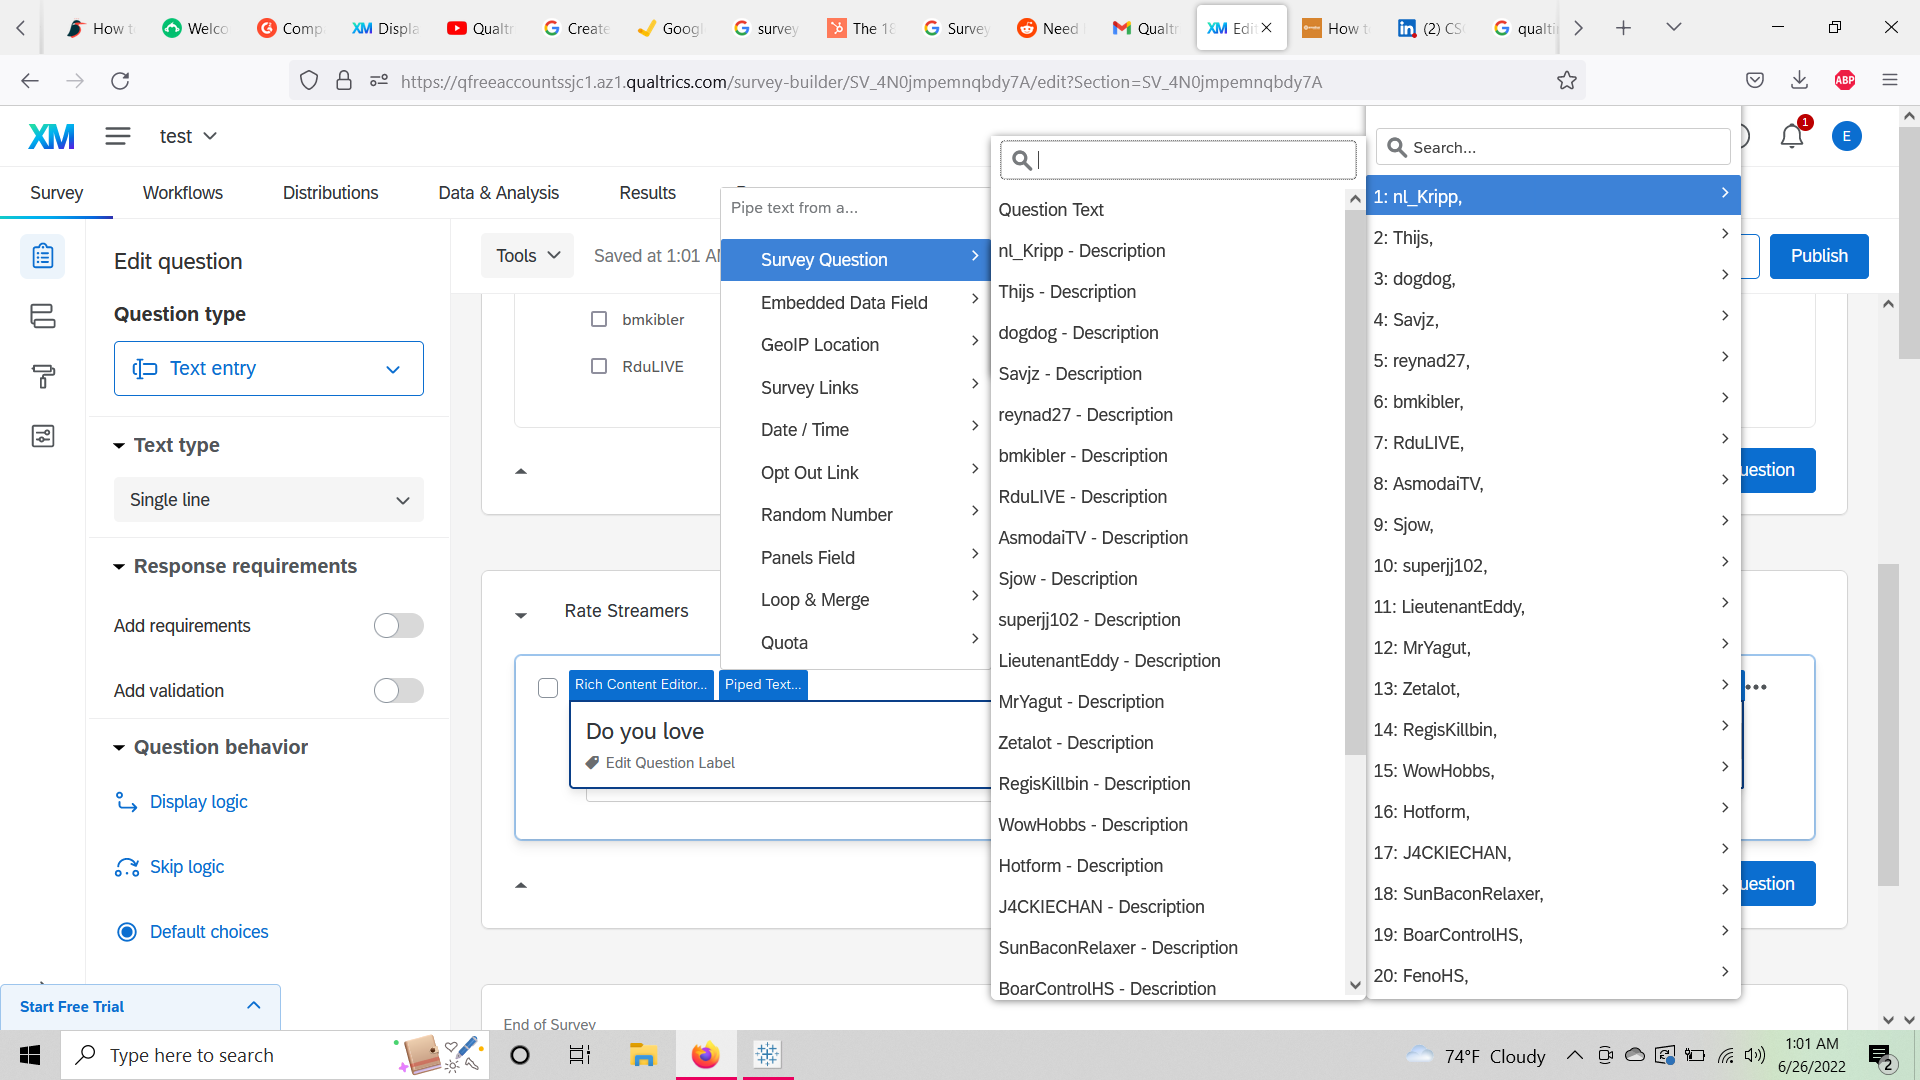Open the survey flow sidebar icon

(43, 316)
